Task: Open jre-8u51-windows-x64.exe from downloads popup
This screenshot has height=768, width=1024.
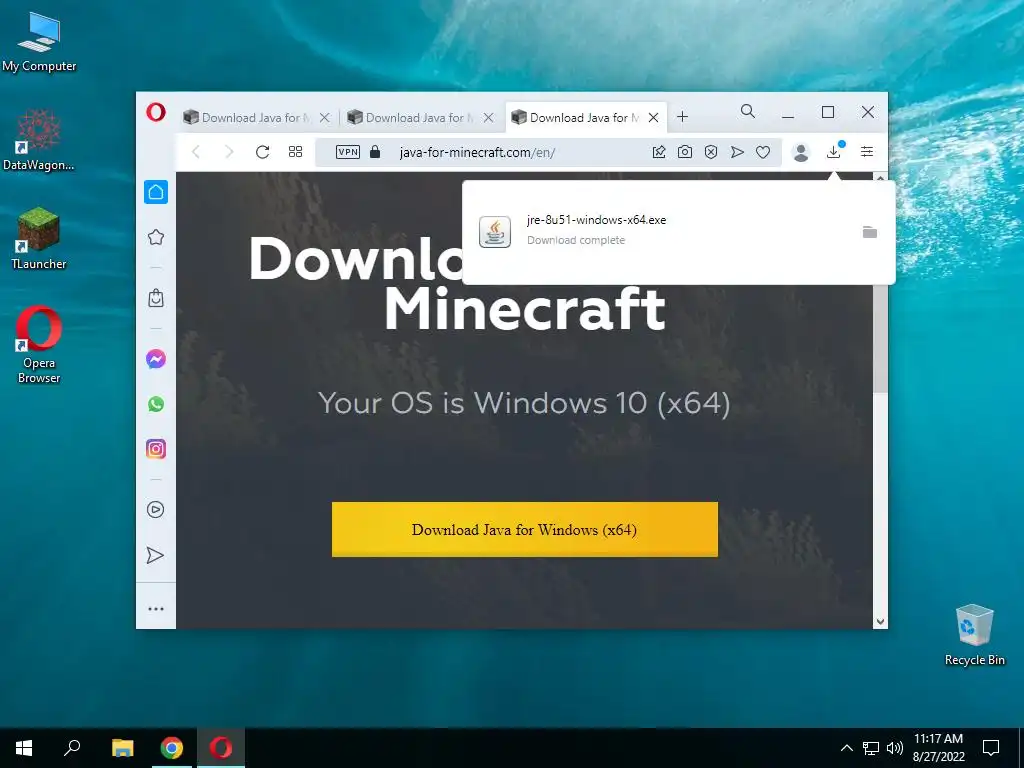Action: pos(596,220)
